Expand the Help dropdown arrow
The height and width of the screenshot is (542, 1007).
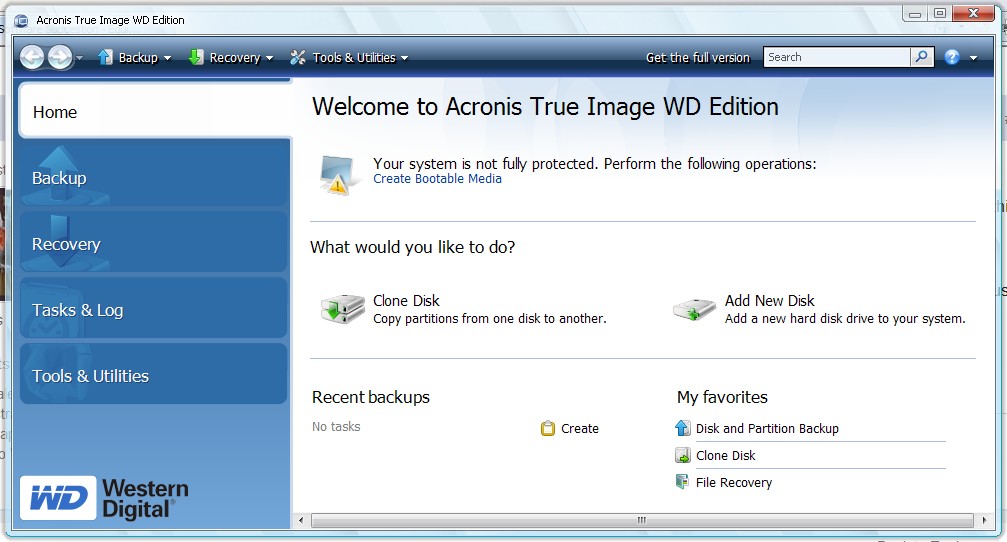point(974,58)
